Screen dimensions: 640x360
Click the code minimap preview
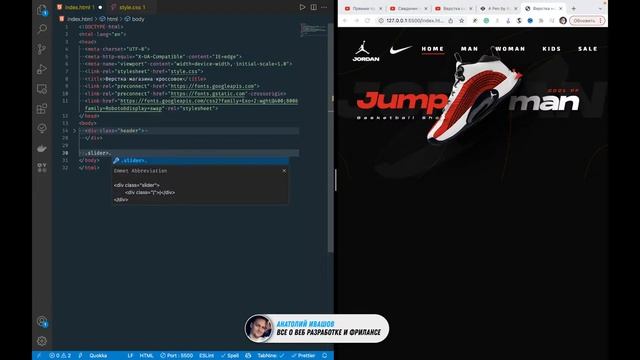313,30
